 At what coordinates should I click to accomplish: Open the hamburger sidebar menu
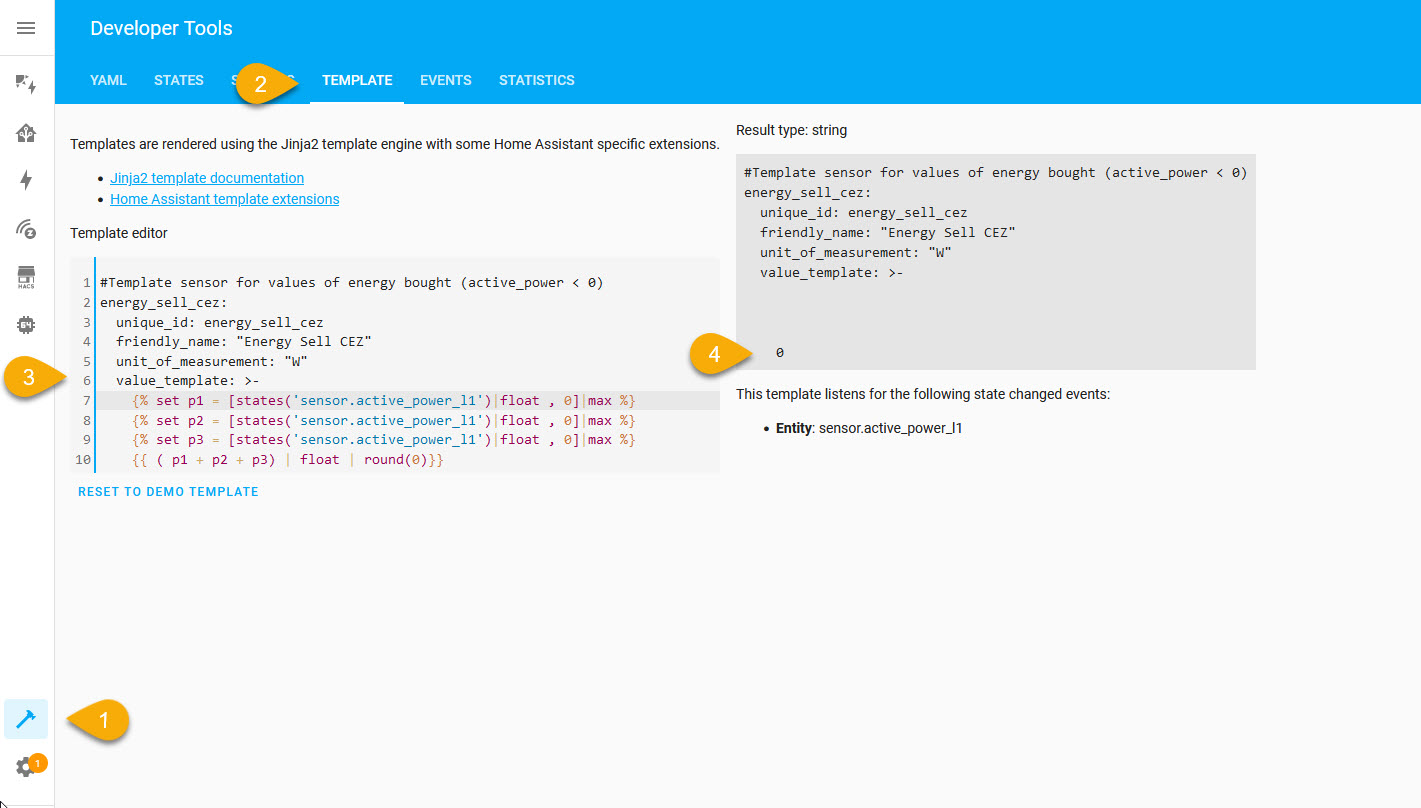click(x=26, y=28)
